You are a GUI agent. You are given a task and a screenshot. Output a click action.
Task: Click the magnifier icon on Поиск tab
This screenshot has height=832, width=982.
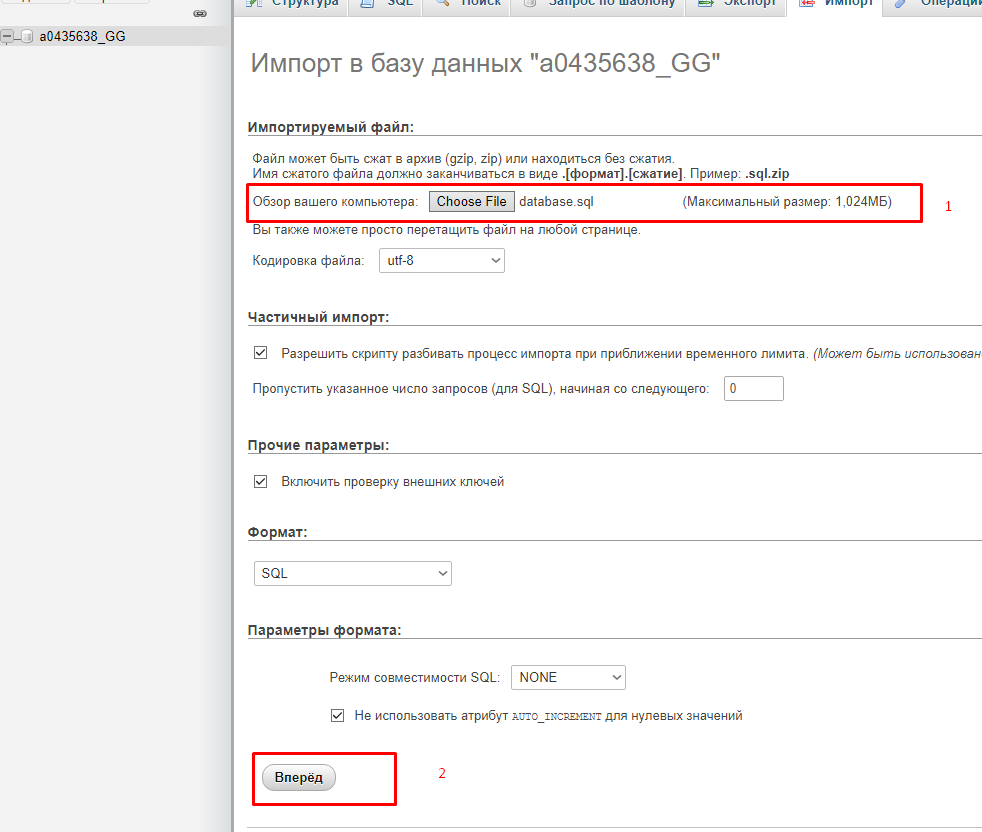442,3
